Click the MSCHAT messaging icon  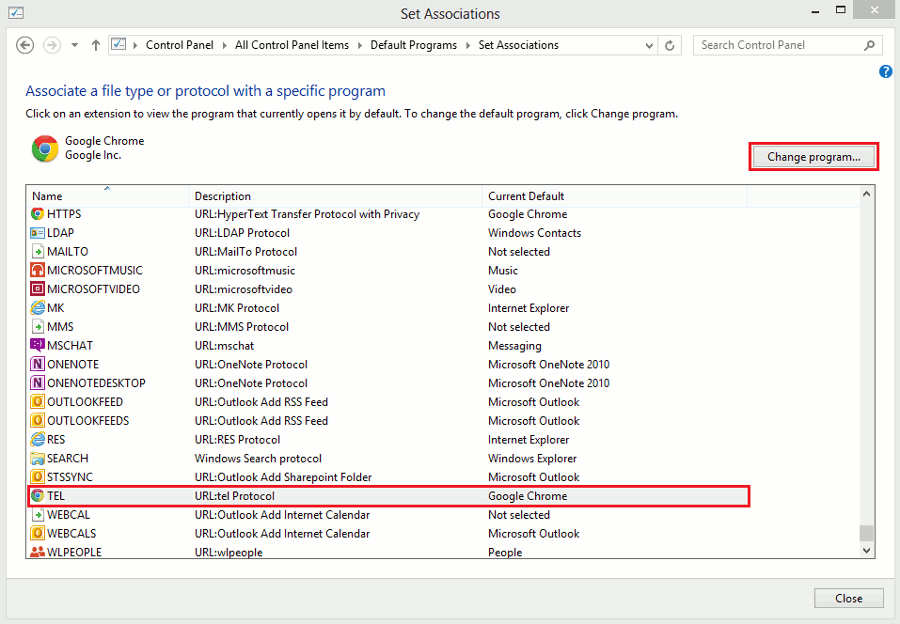coord(37,346)
